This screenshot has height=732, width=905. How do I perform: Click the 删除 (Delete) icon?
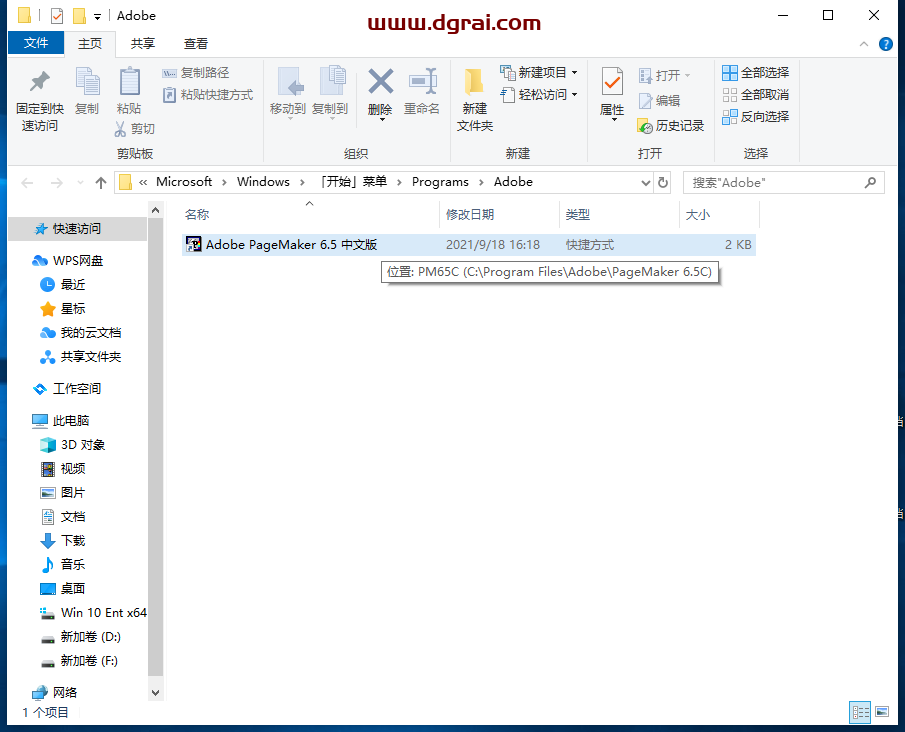click(x=379, y=95)
